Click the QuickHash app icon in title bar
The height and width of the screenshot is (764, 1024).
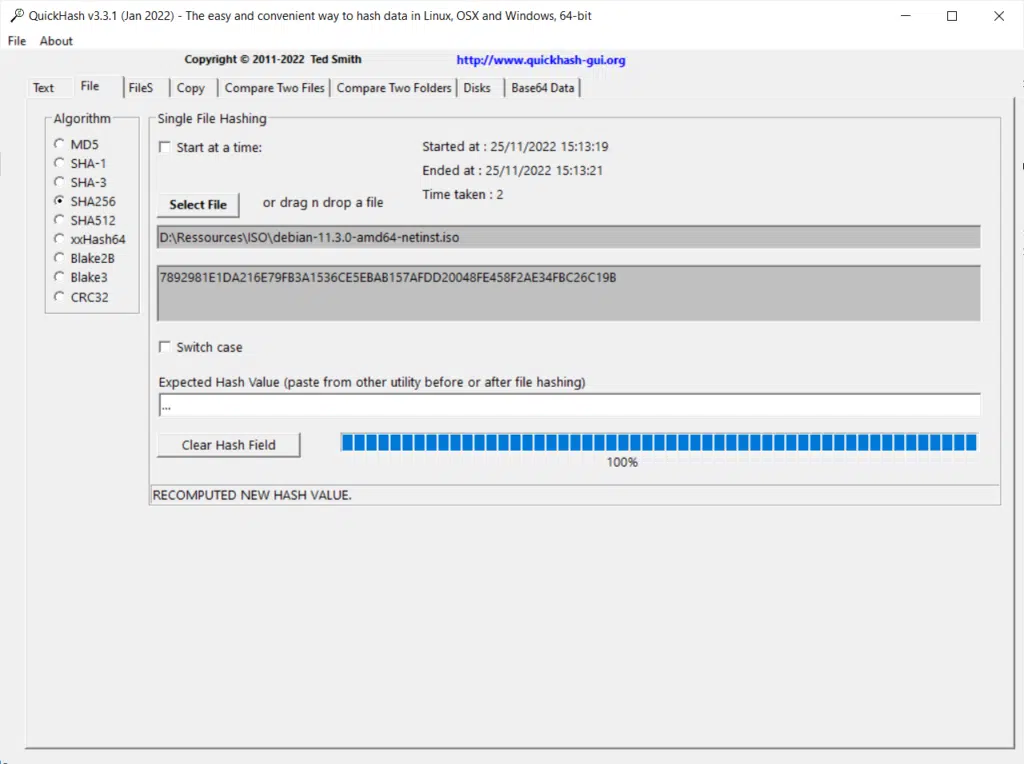point(17,15)
